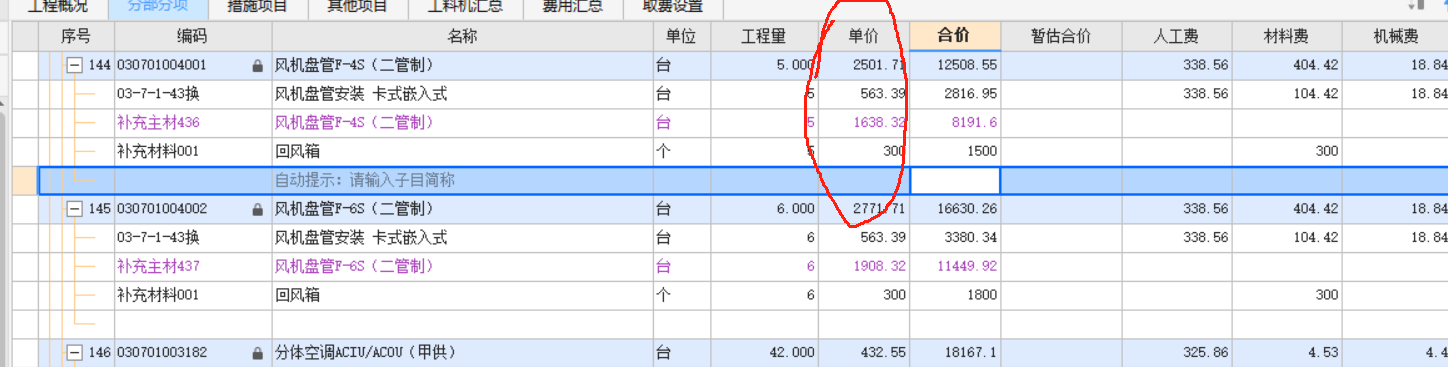The image size is (1448, 367).
Task: Collapse row 145 tree node
Action: coord(74,209)
